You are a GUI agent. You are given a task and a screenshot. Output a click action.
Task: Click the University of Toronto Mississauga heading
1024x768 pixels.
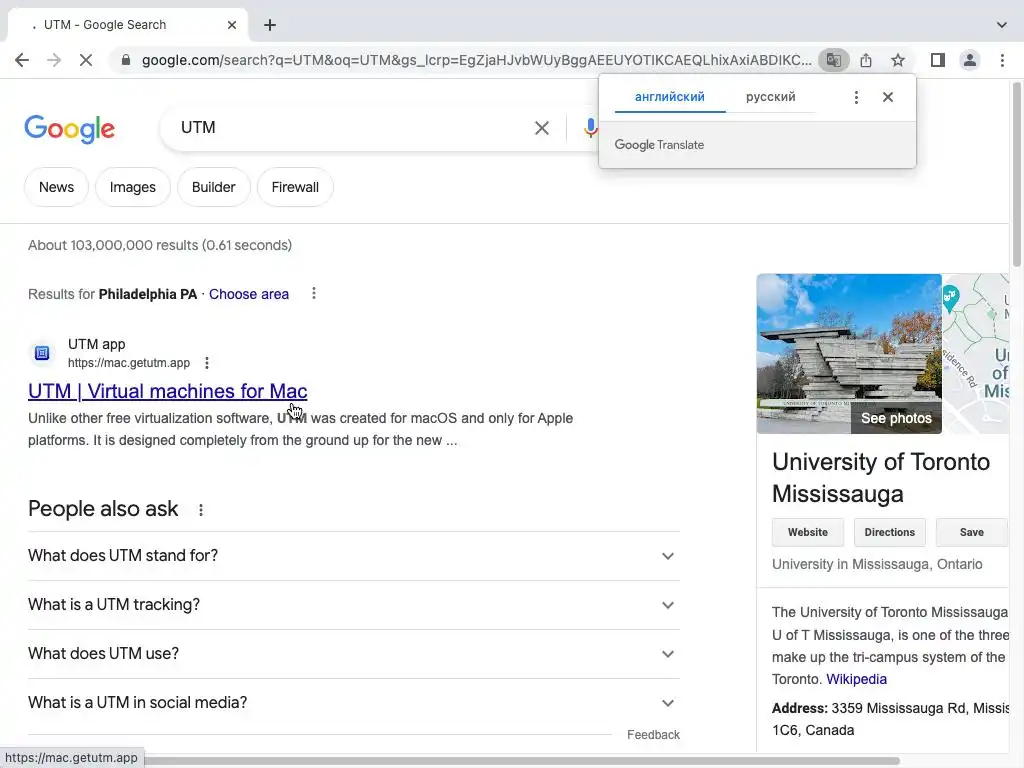click(881, 477)
